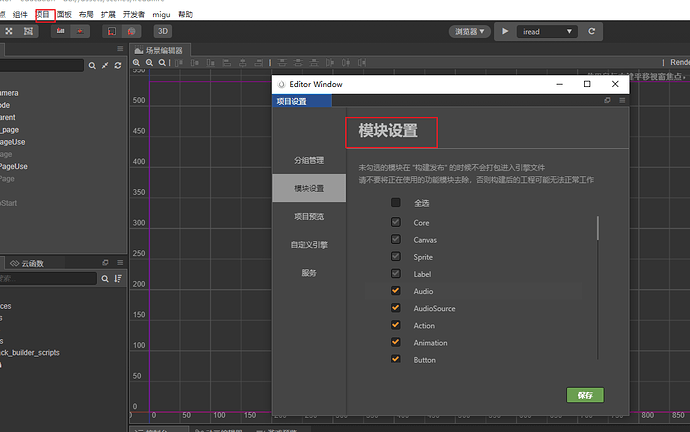Viewport: 690px width, 432px height.
Task: Click the hierarchy panel search icon
Action: (92, 66)
